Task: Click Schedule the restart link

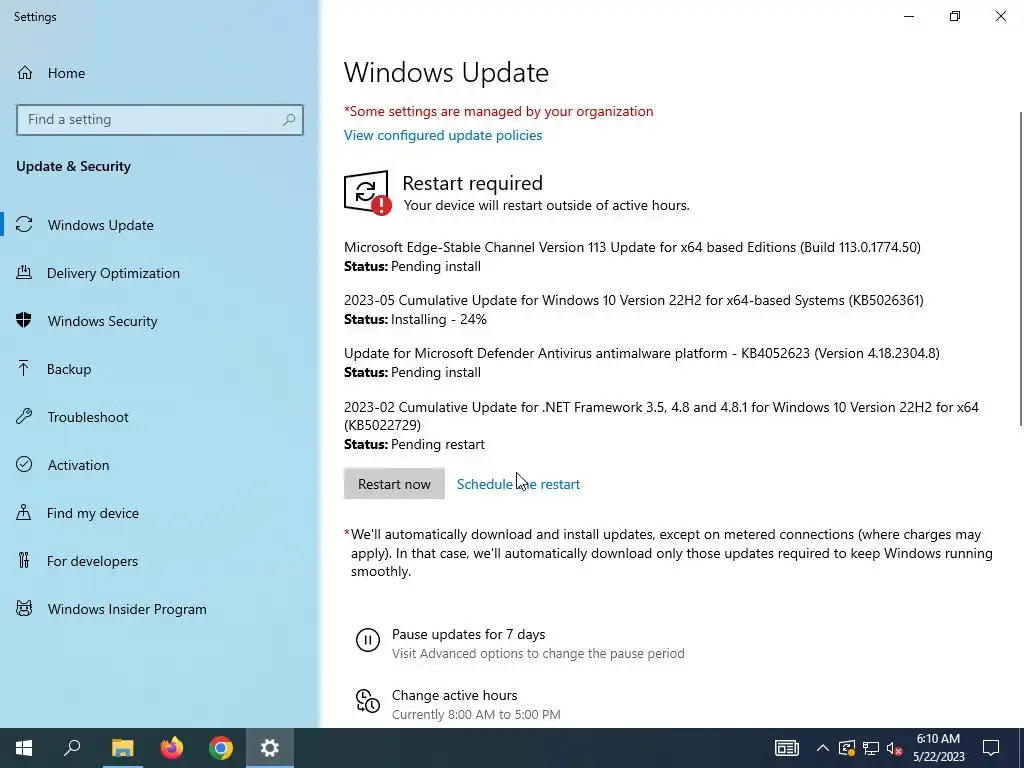Action: click(518, 484)
